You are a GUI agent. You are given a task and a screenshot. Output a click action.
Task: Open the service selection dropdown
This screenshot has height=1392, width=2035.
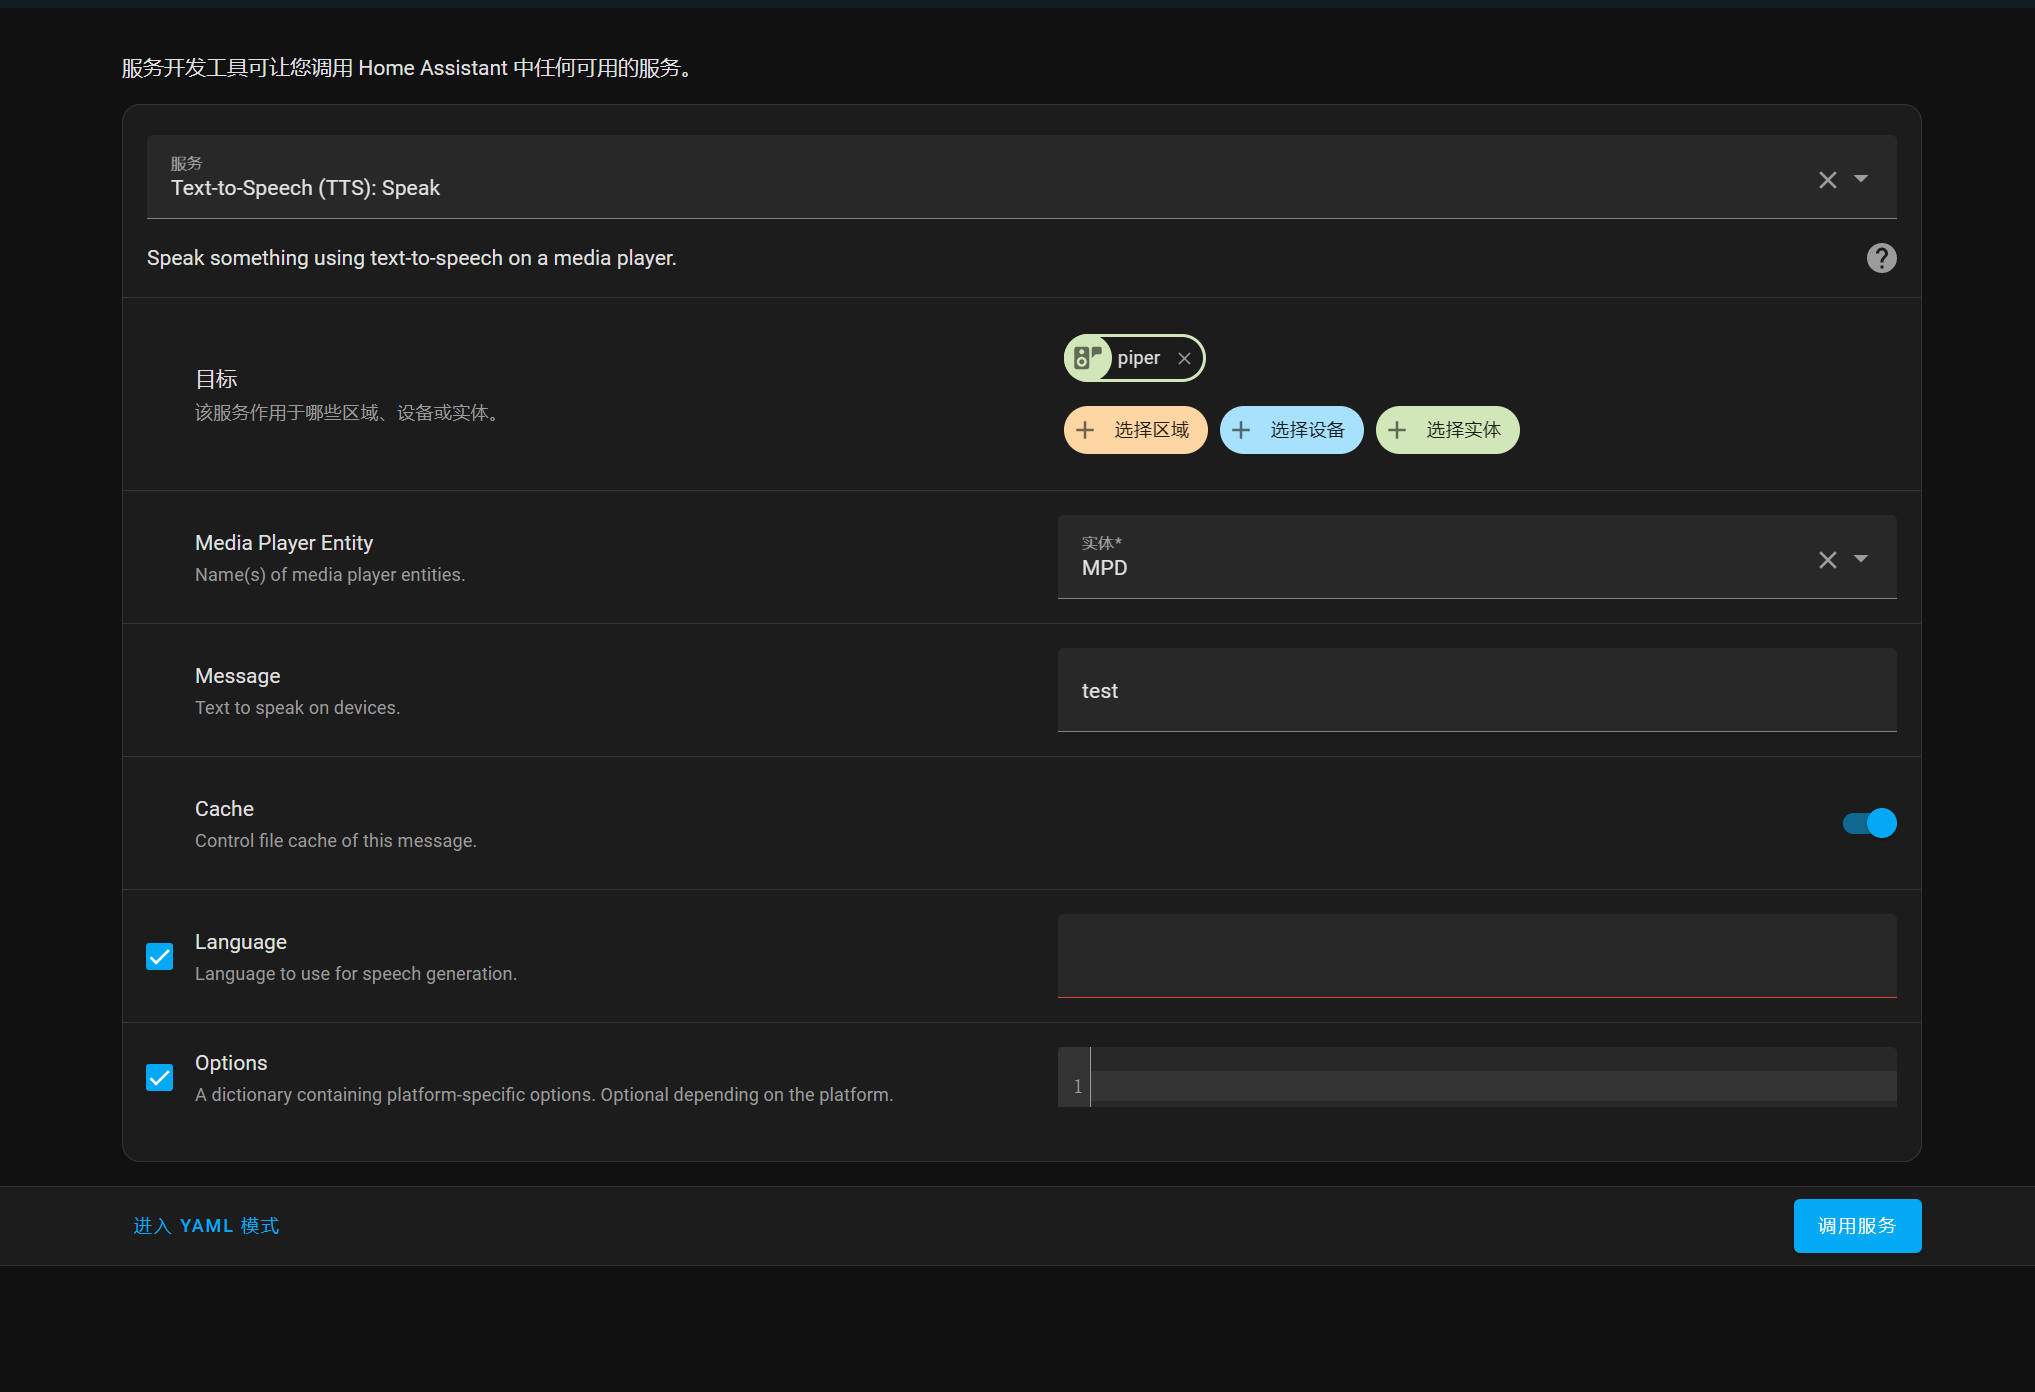(1861, 178)
